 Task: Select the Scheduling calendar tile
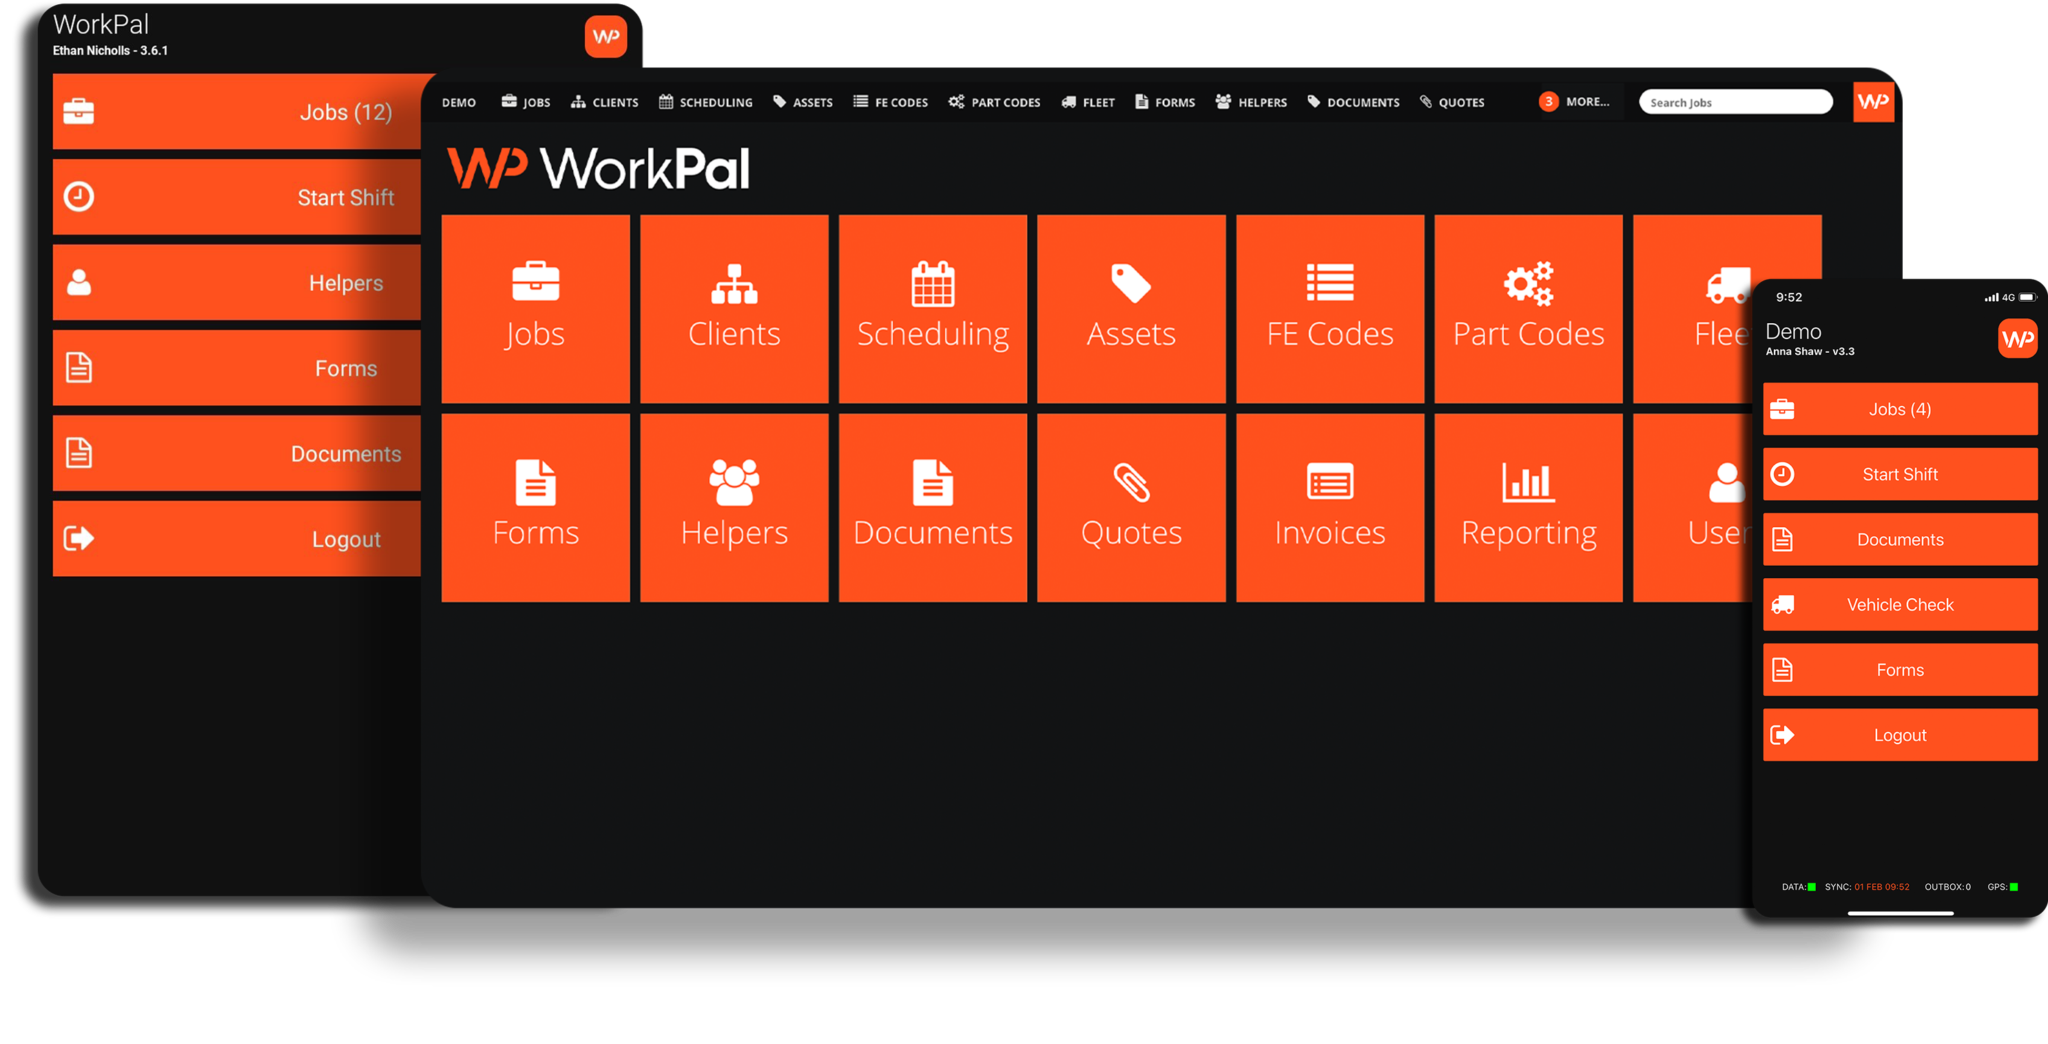click(x=932, y=308)
